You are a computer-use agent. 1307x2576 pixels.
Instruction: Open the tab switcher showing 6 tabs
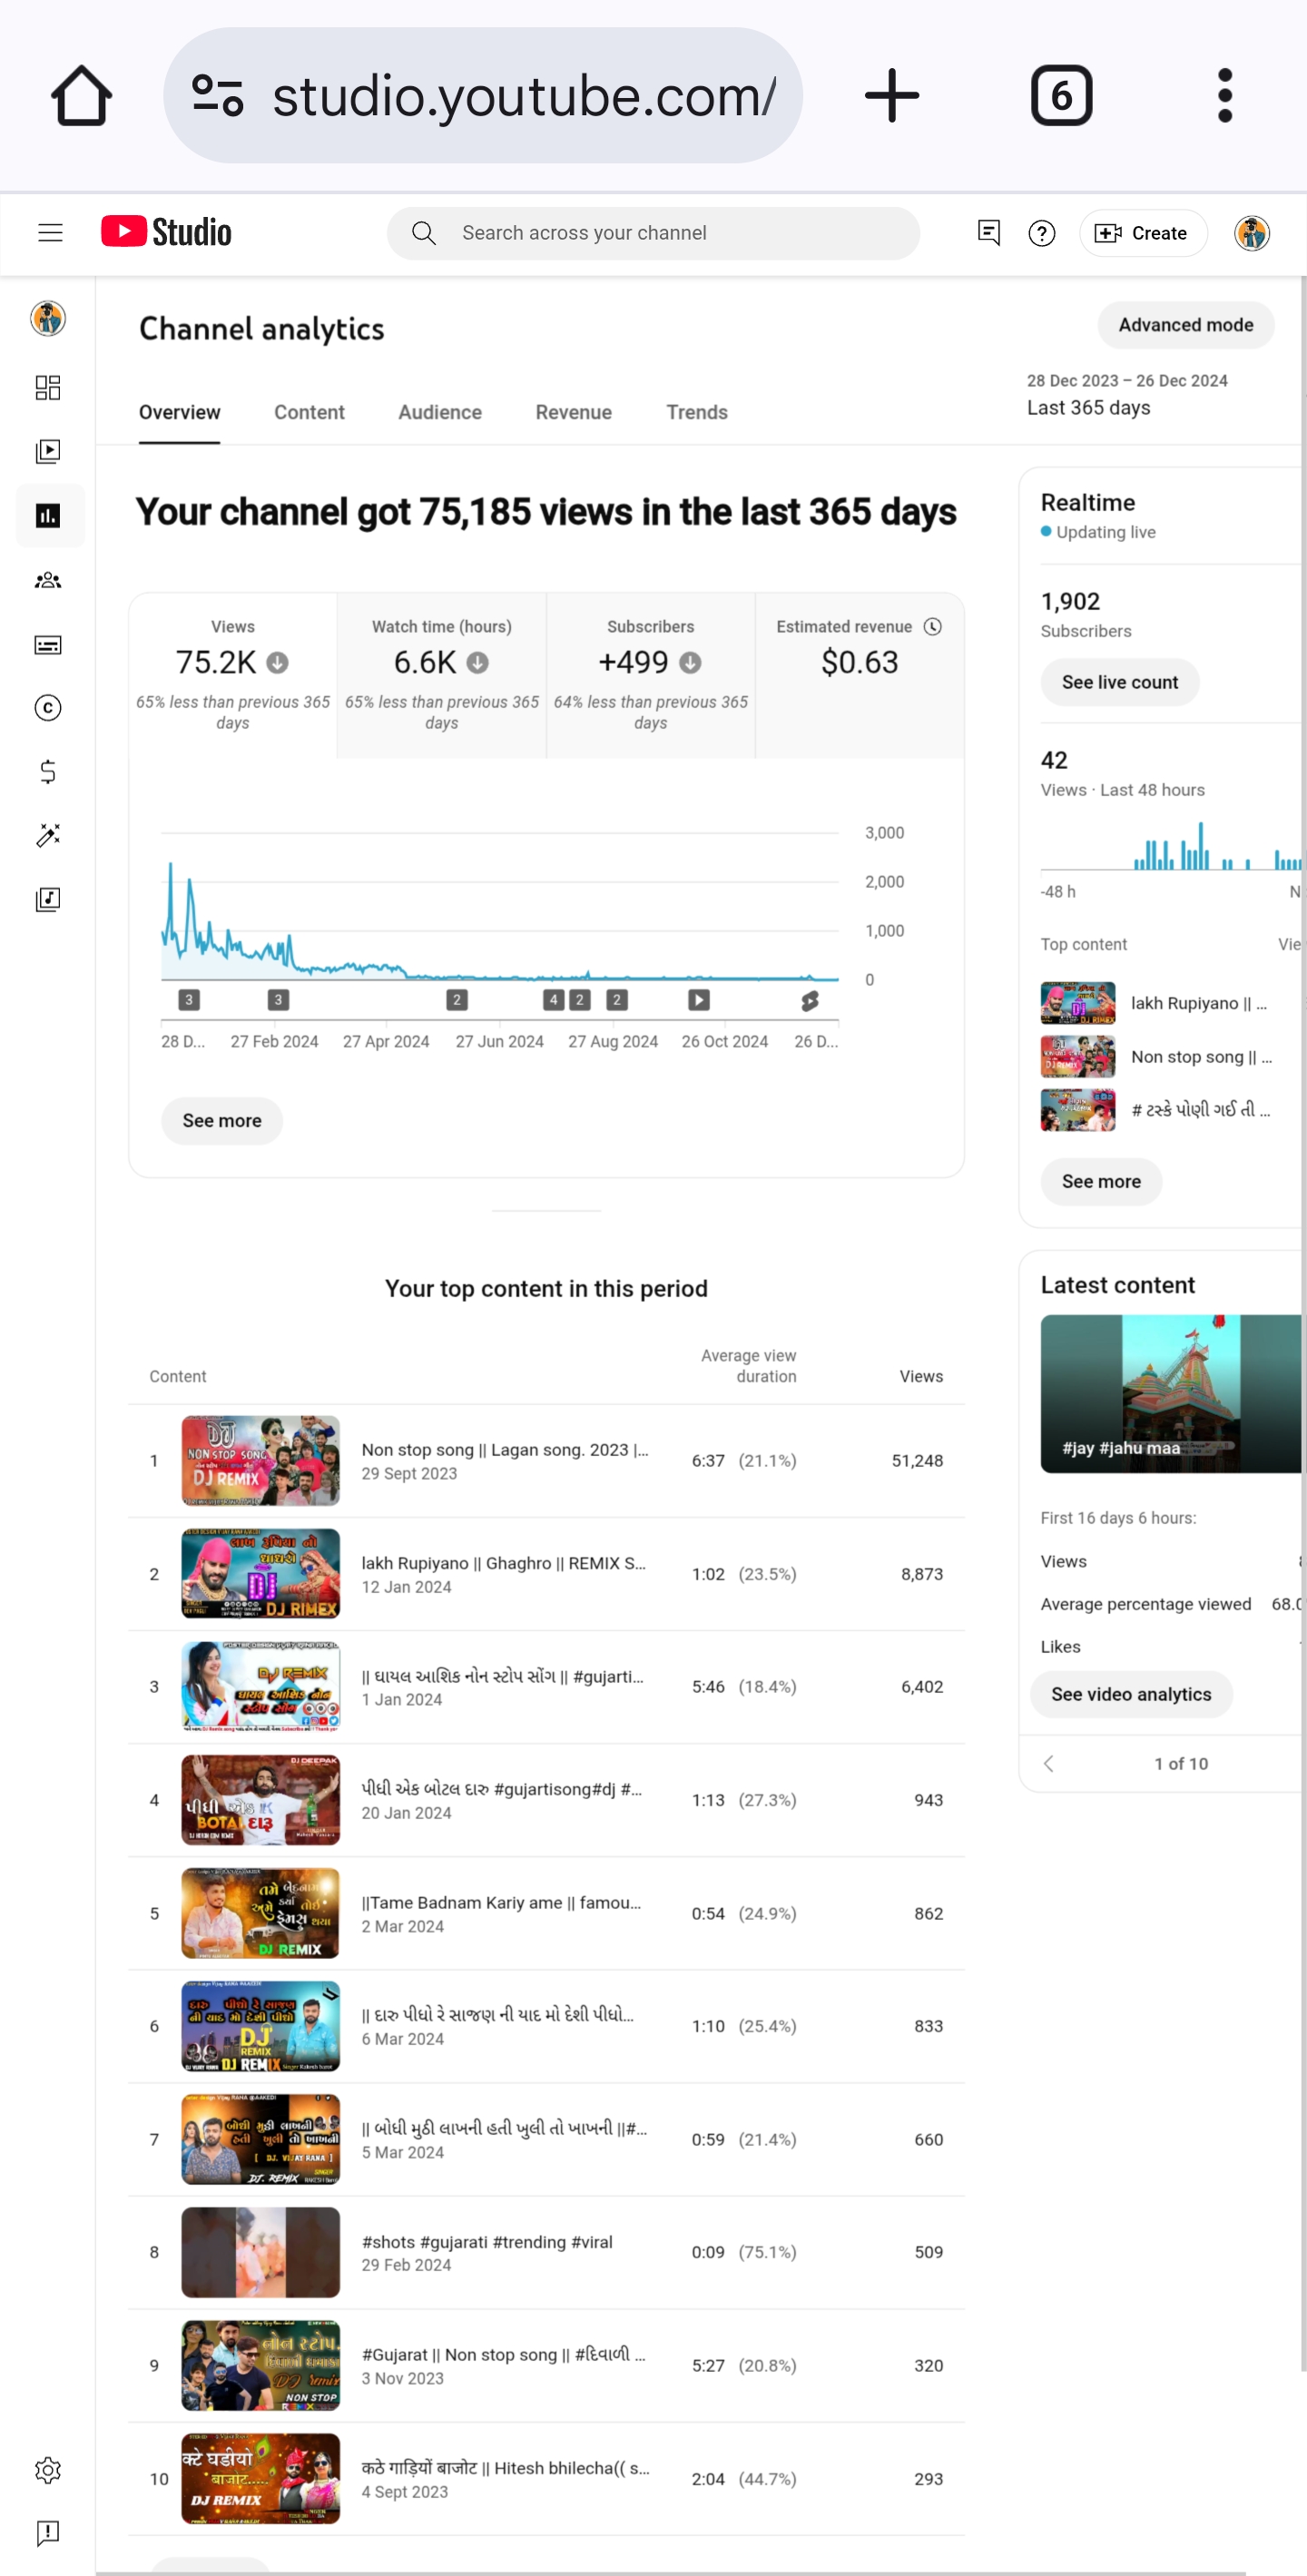(1061, 96)
